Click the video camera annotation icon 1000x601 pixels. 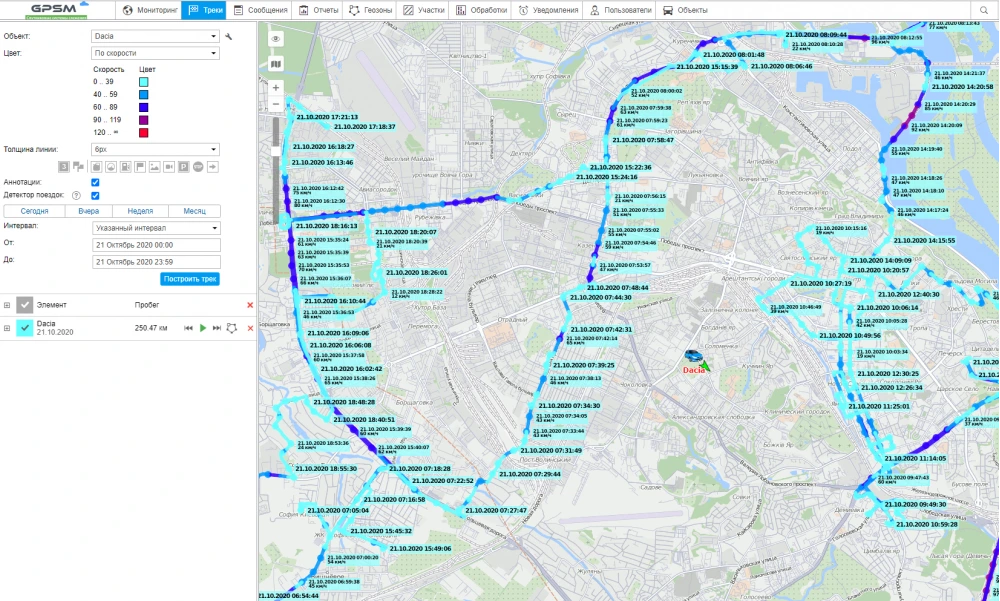(169, 167)
